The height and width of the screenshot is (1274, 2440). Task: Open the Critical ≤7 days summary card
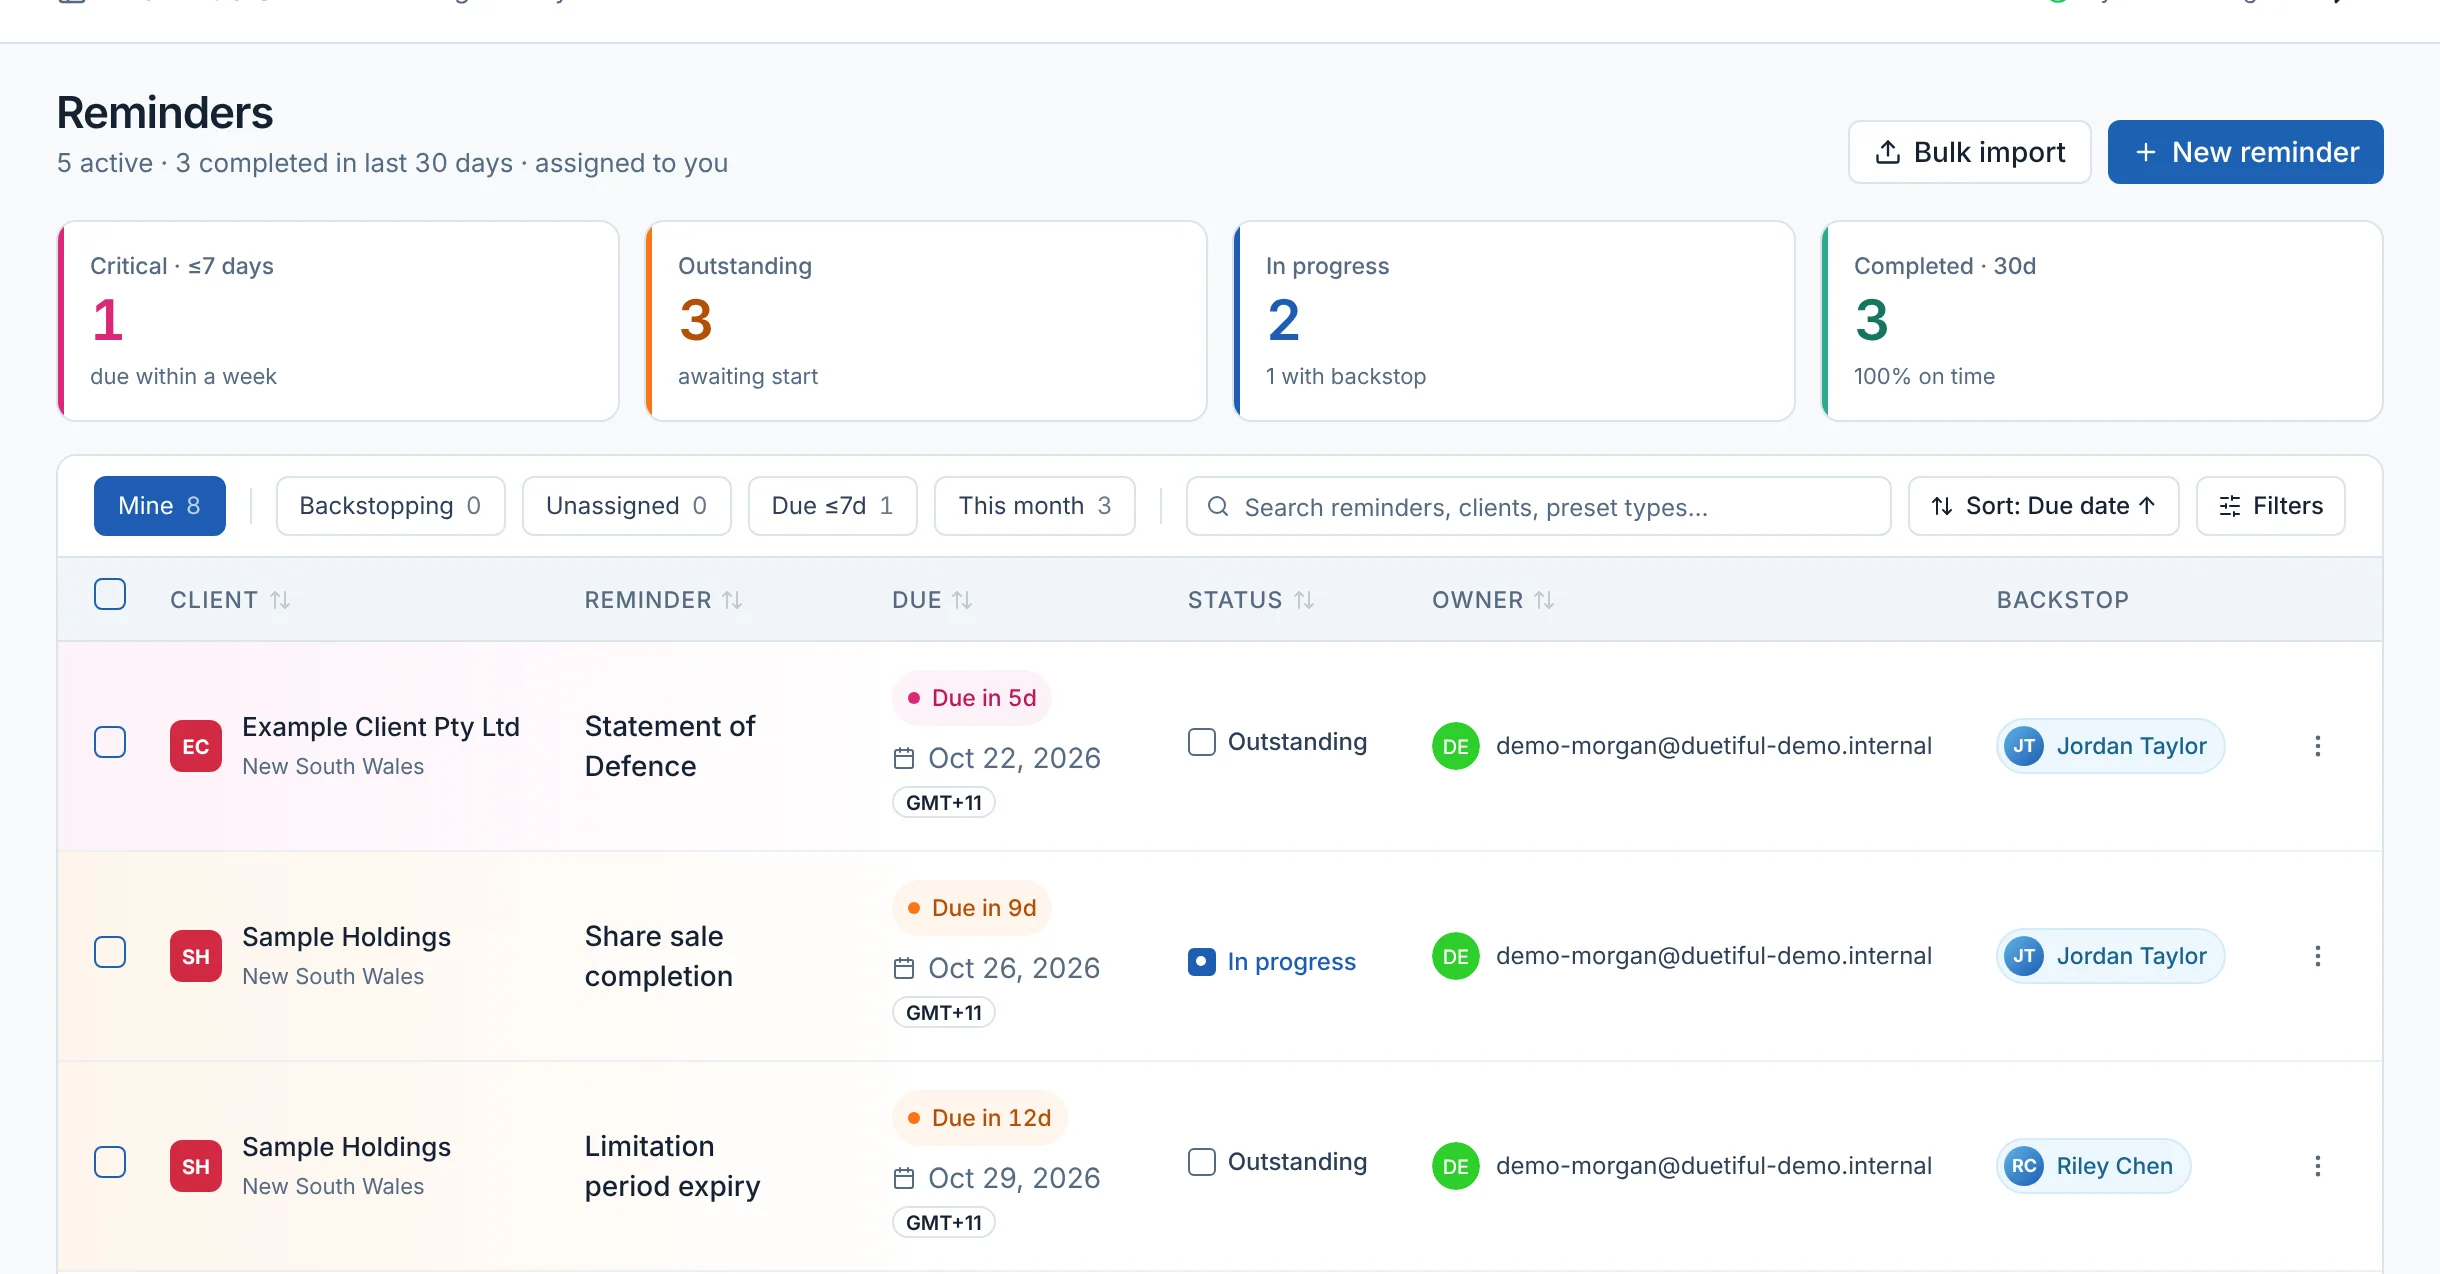click(338, 321)
